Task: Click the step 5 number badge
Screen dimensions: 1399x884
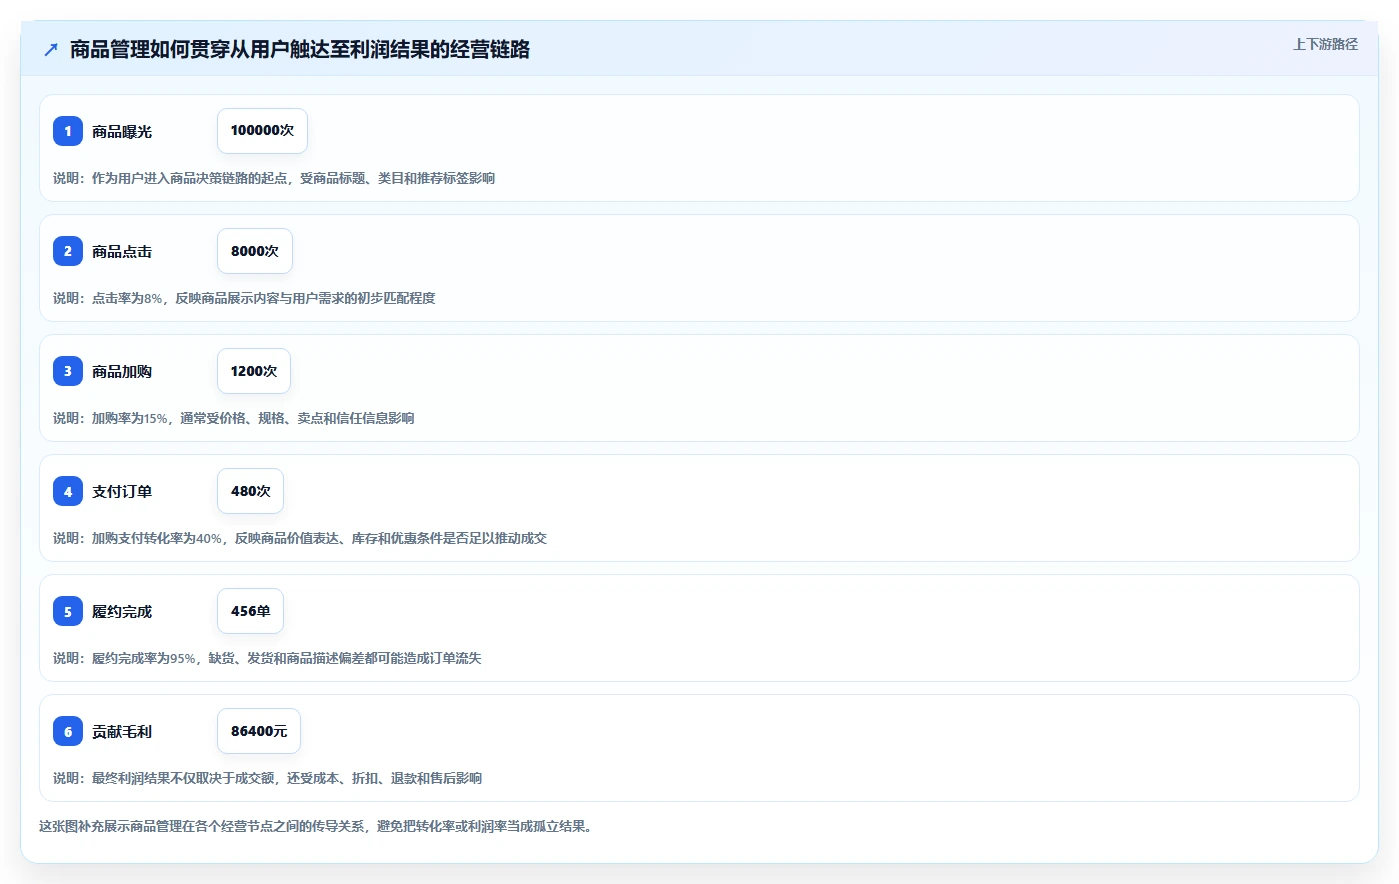Action: pos(68,611)
